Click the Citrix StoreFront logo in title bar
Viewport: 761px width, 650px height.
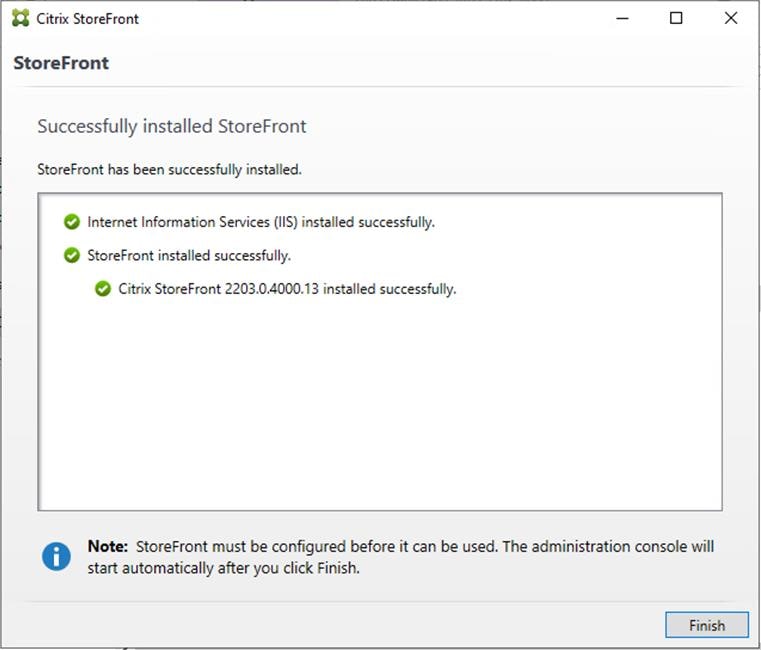tap(20, 18)
